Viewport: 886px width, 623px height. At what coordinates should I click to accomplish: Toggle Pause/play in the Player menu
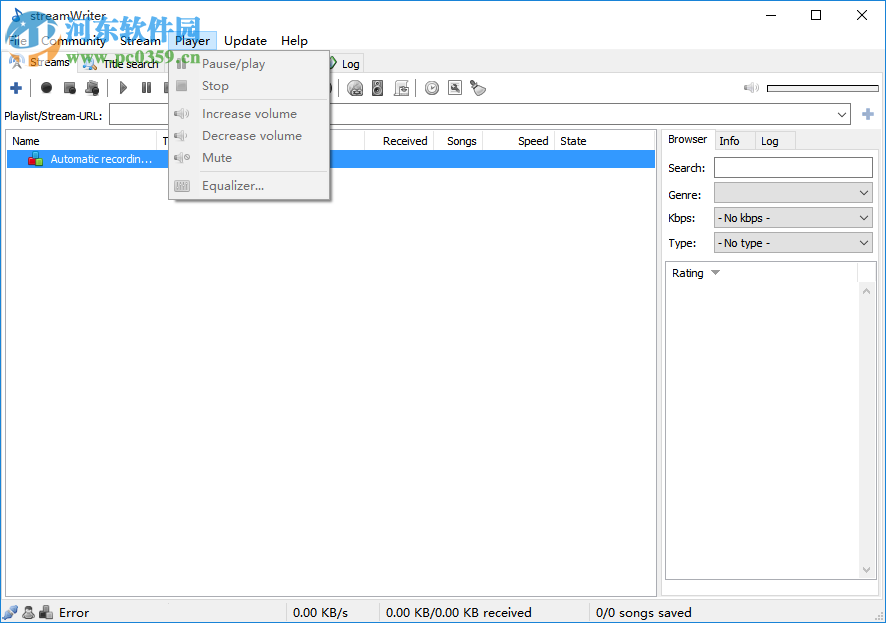pos(232,63)
